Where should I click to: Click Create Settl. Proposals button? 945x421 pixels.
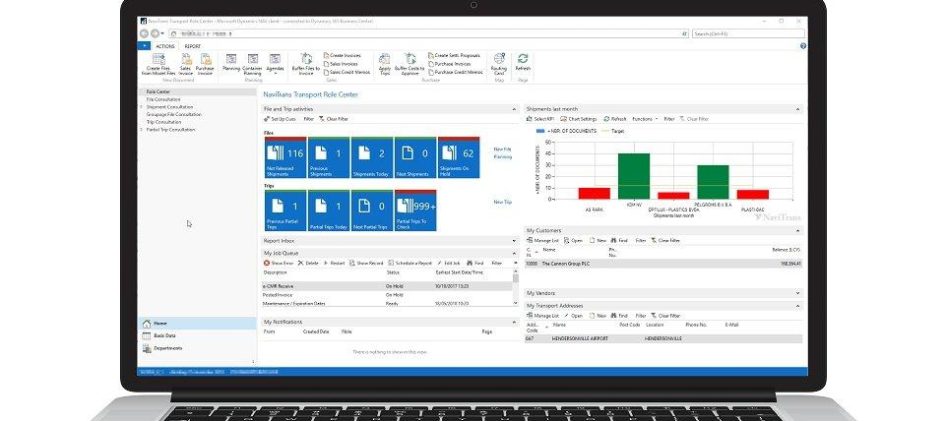(x=454, y=55)
